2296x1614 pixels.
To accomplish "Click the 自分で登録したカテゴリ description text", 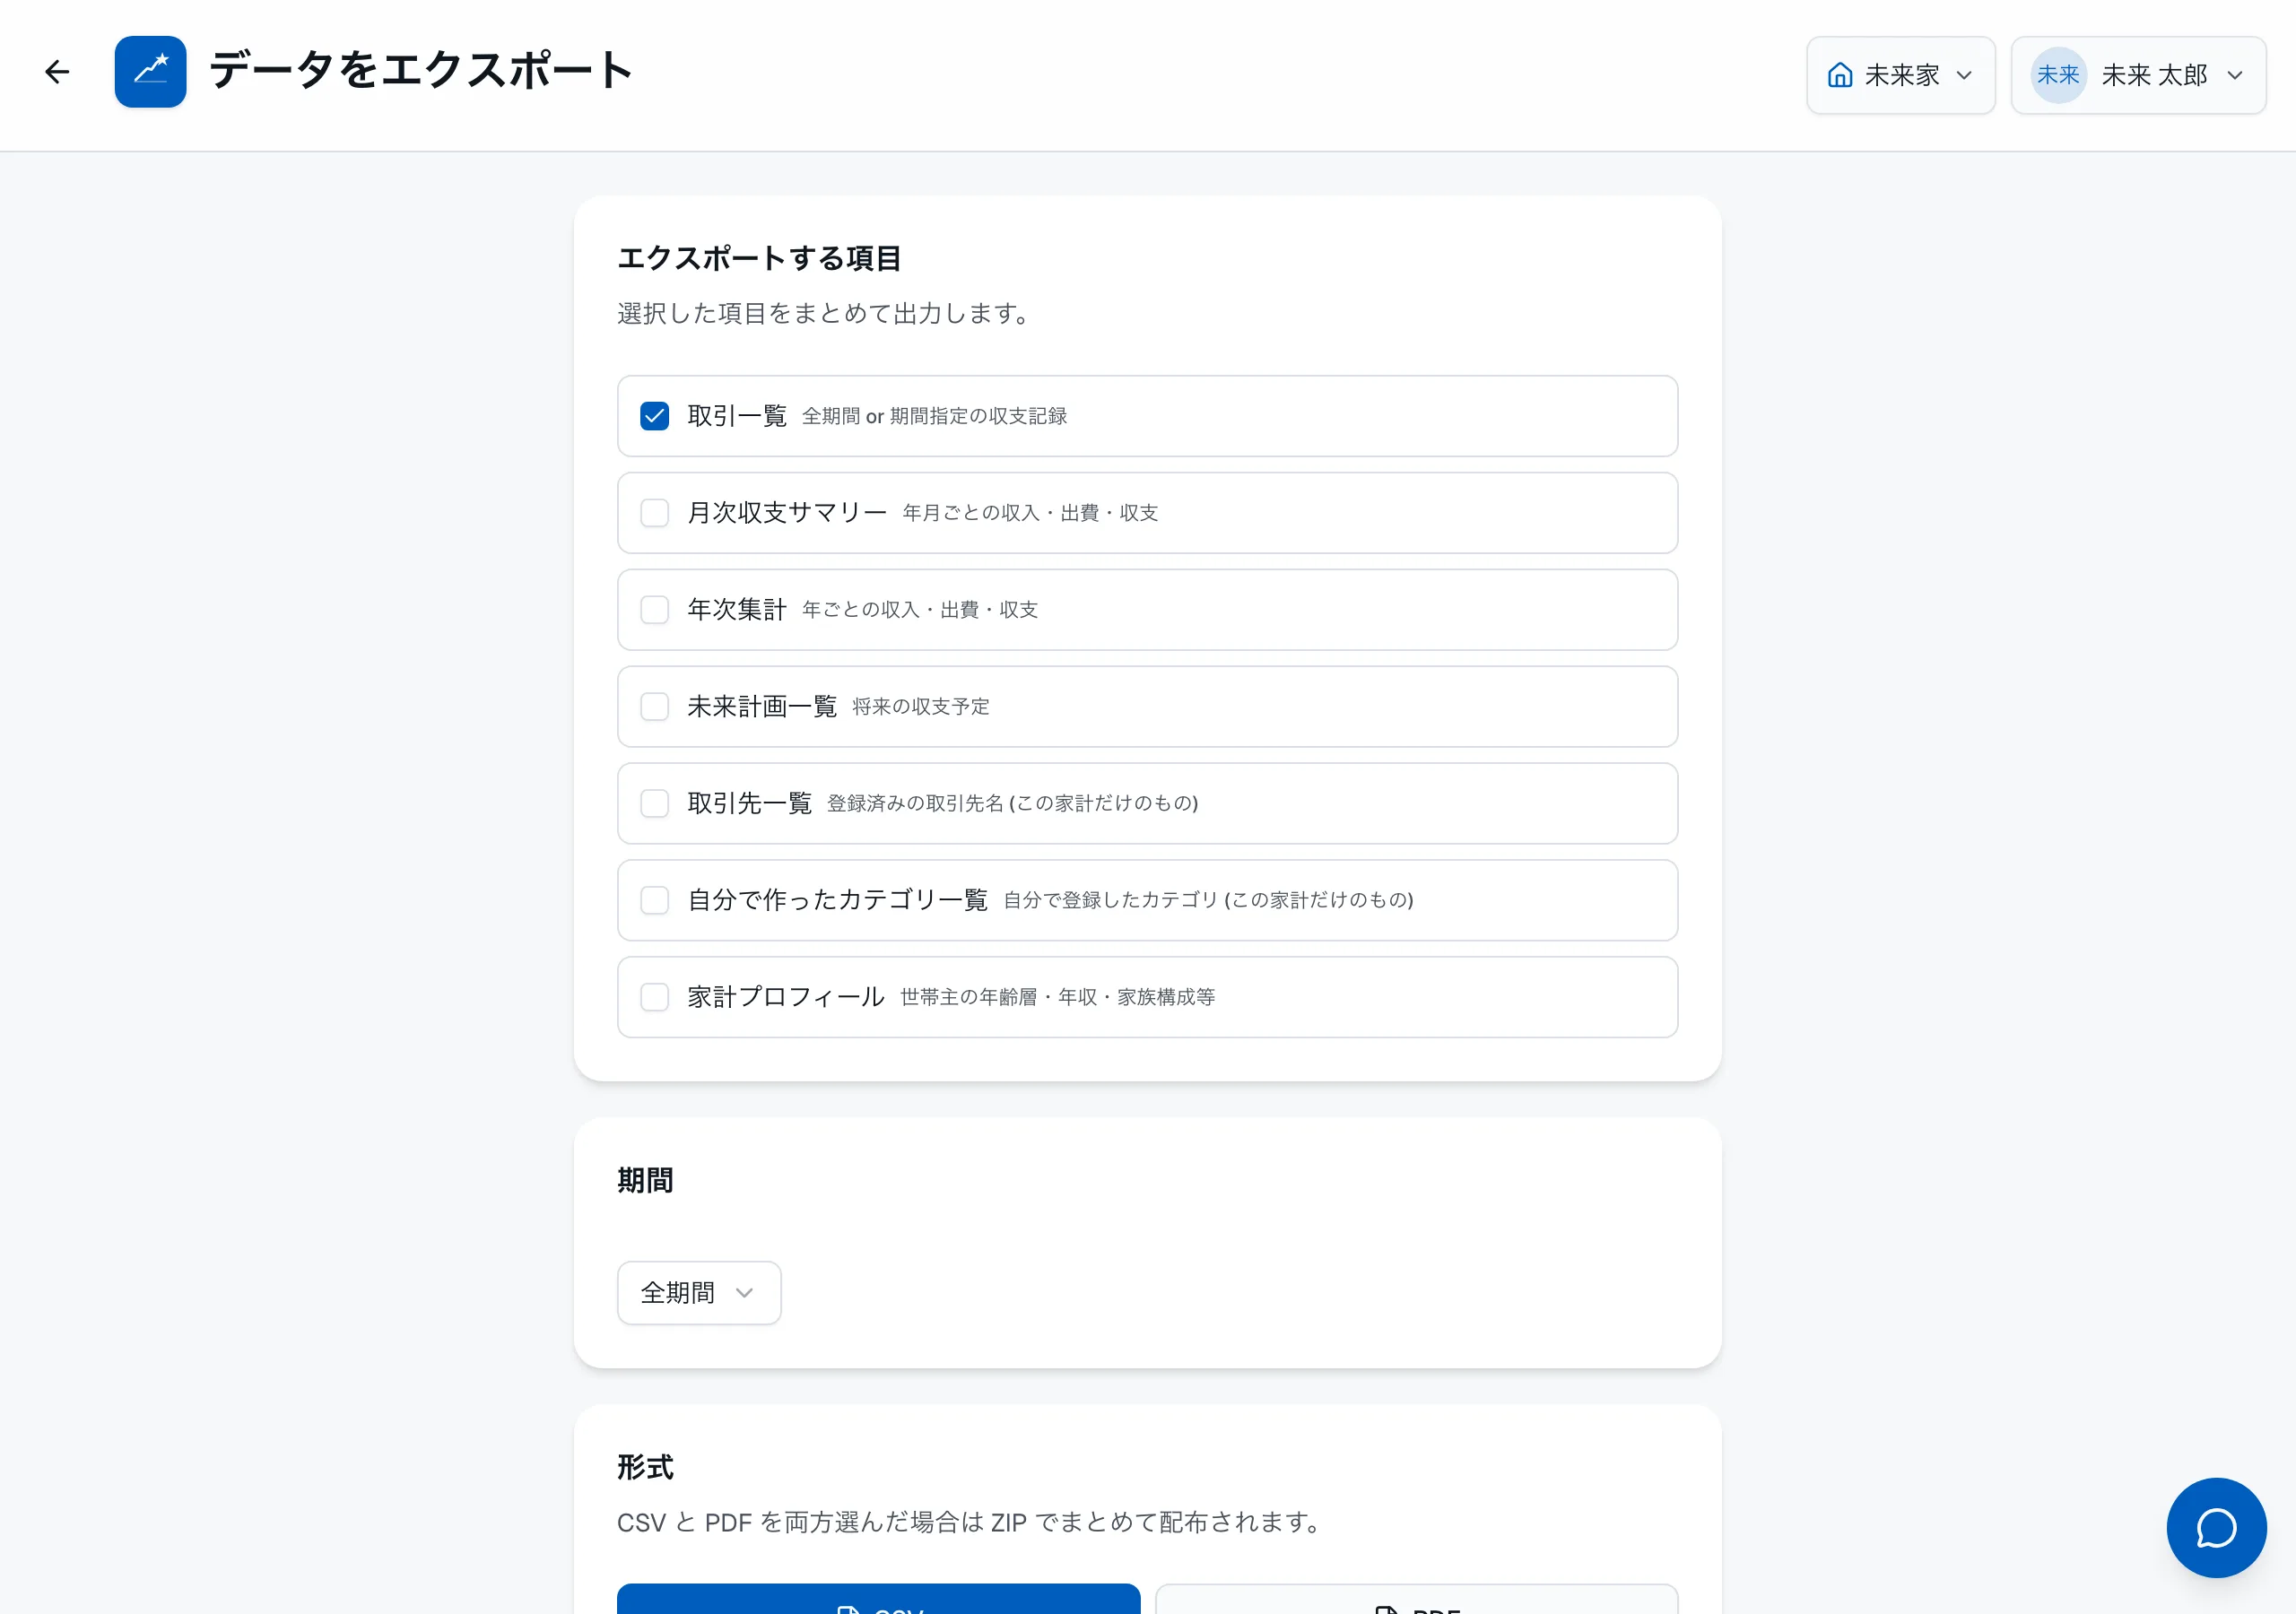I will click(x=1208, y=900).
